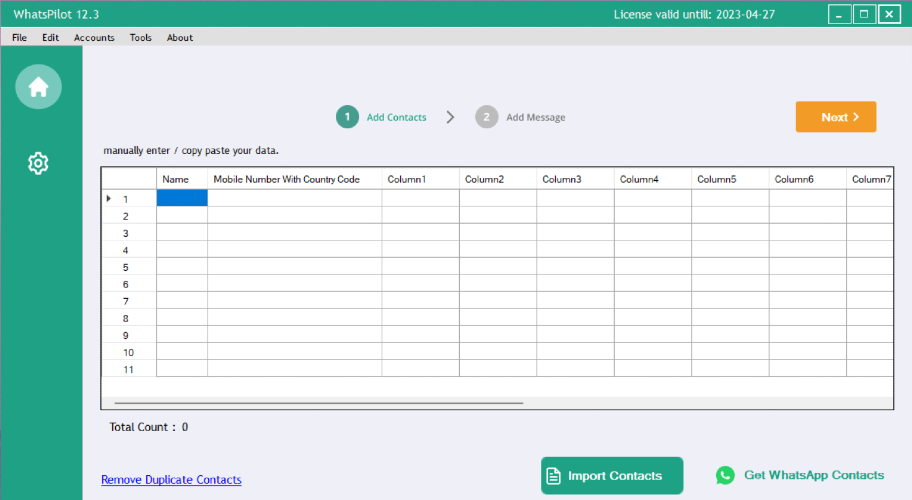Screen dimensions: 912x500
Task: Click the grid's horizontal scrollbar
Action: (x=319, y=402)
